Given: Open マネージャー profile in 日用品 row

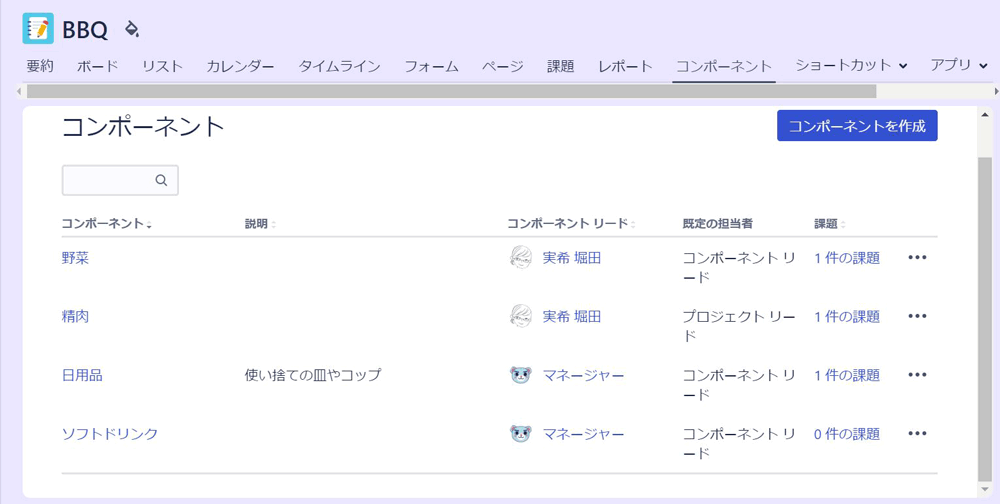Looking at the screenshot, I should [x=584, y=375].
